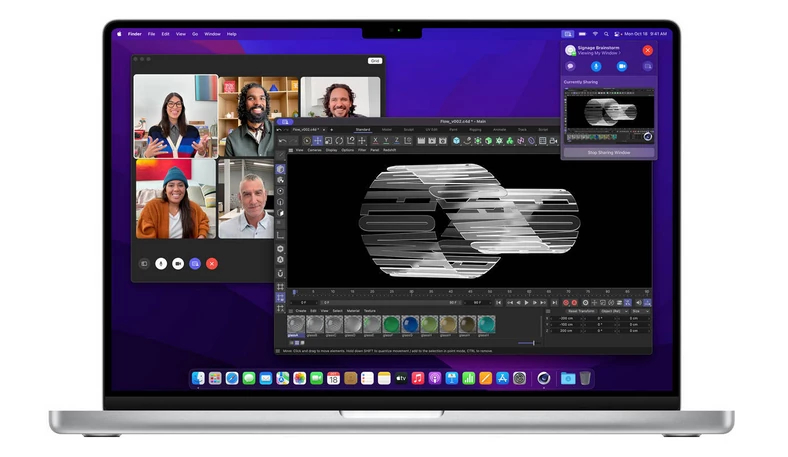
Task: Mute microphone in SharePlay panel
Action: (x=596, y=66)
